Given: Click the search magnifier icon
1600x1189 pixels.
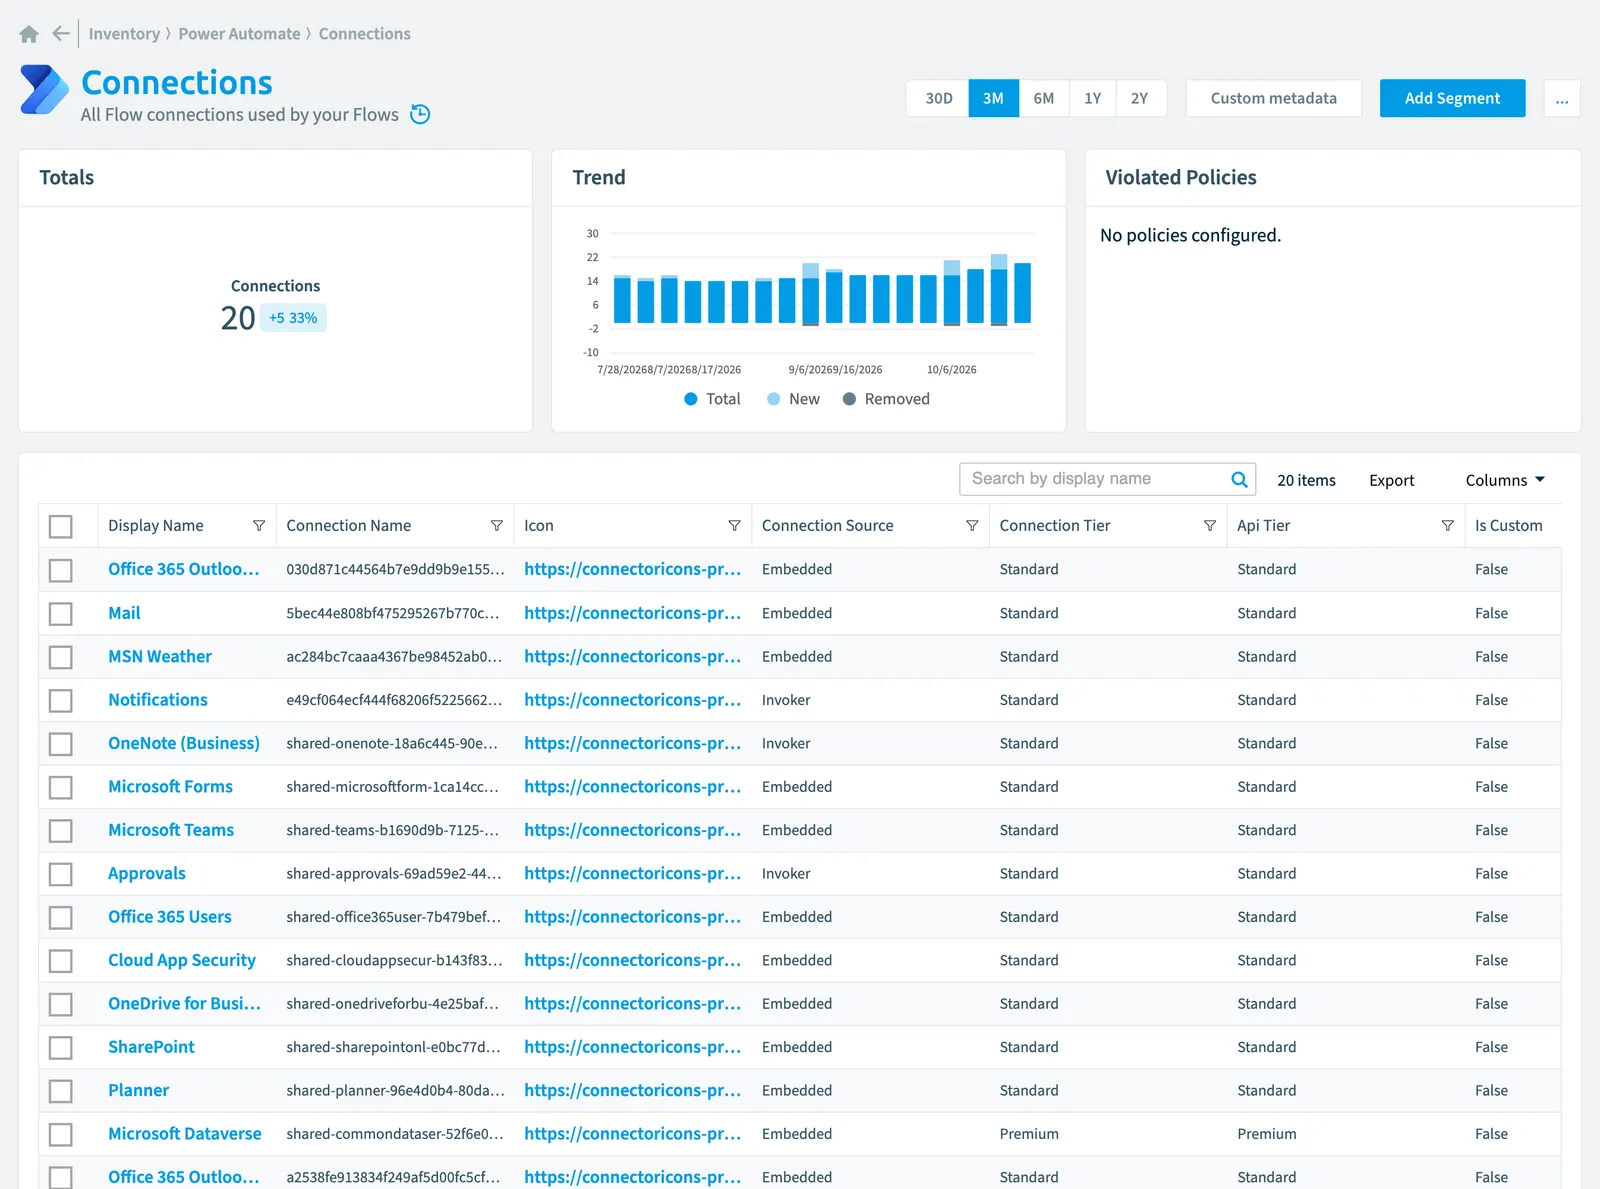Looking at the screenshot, I should [1239, 479].
